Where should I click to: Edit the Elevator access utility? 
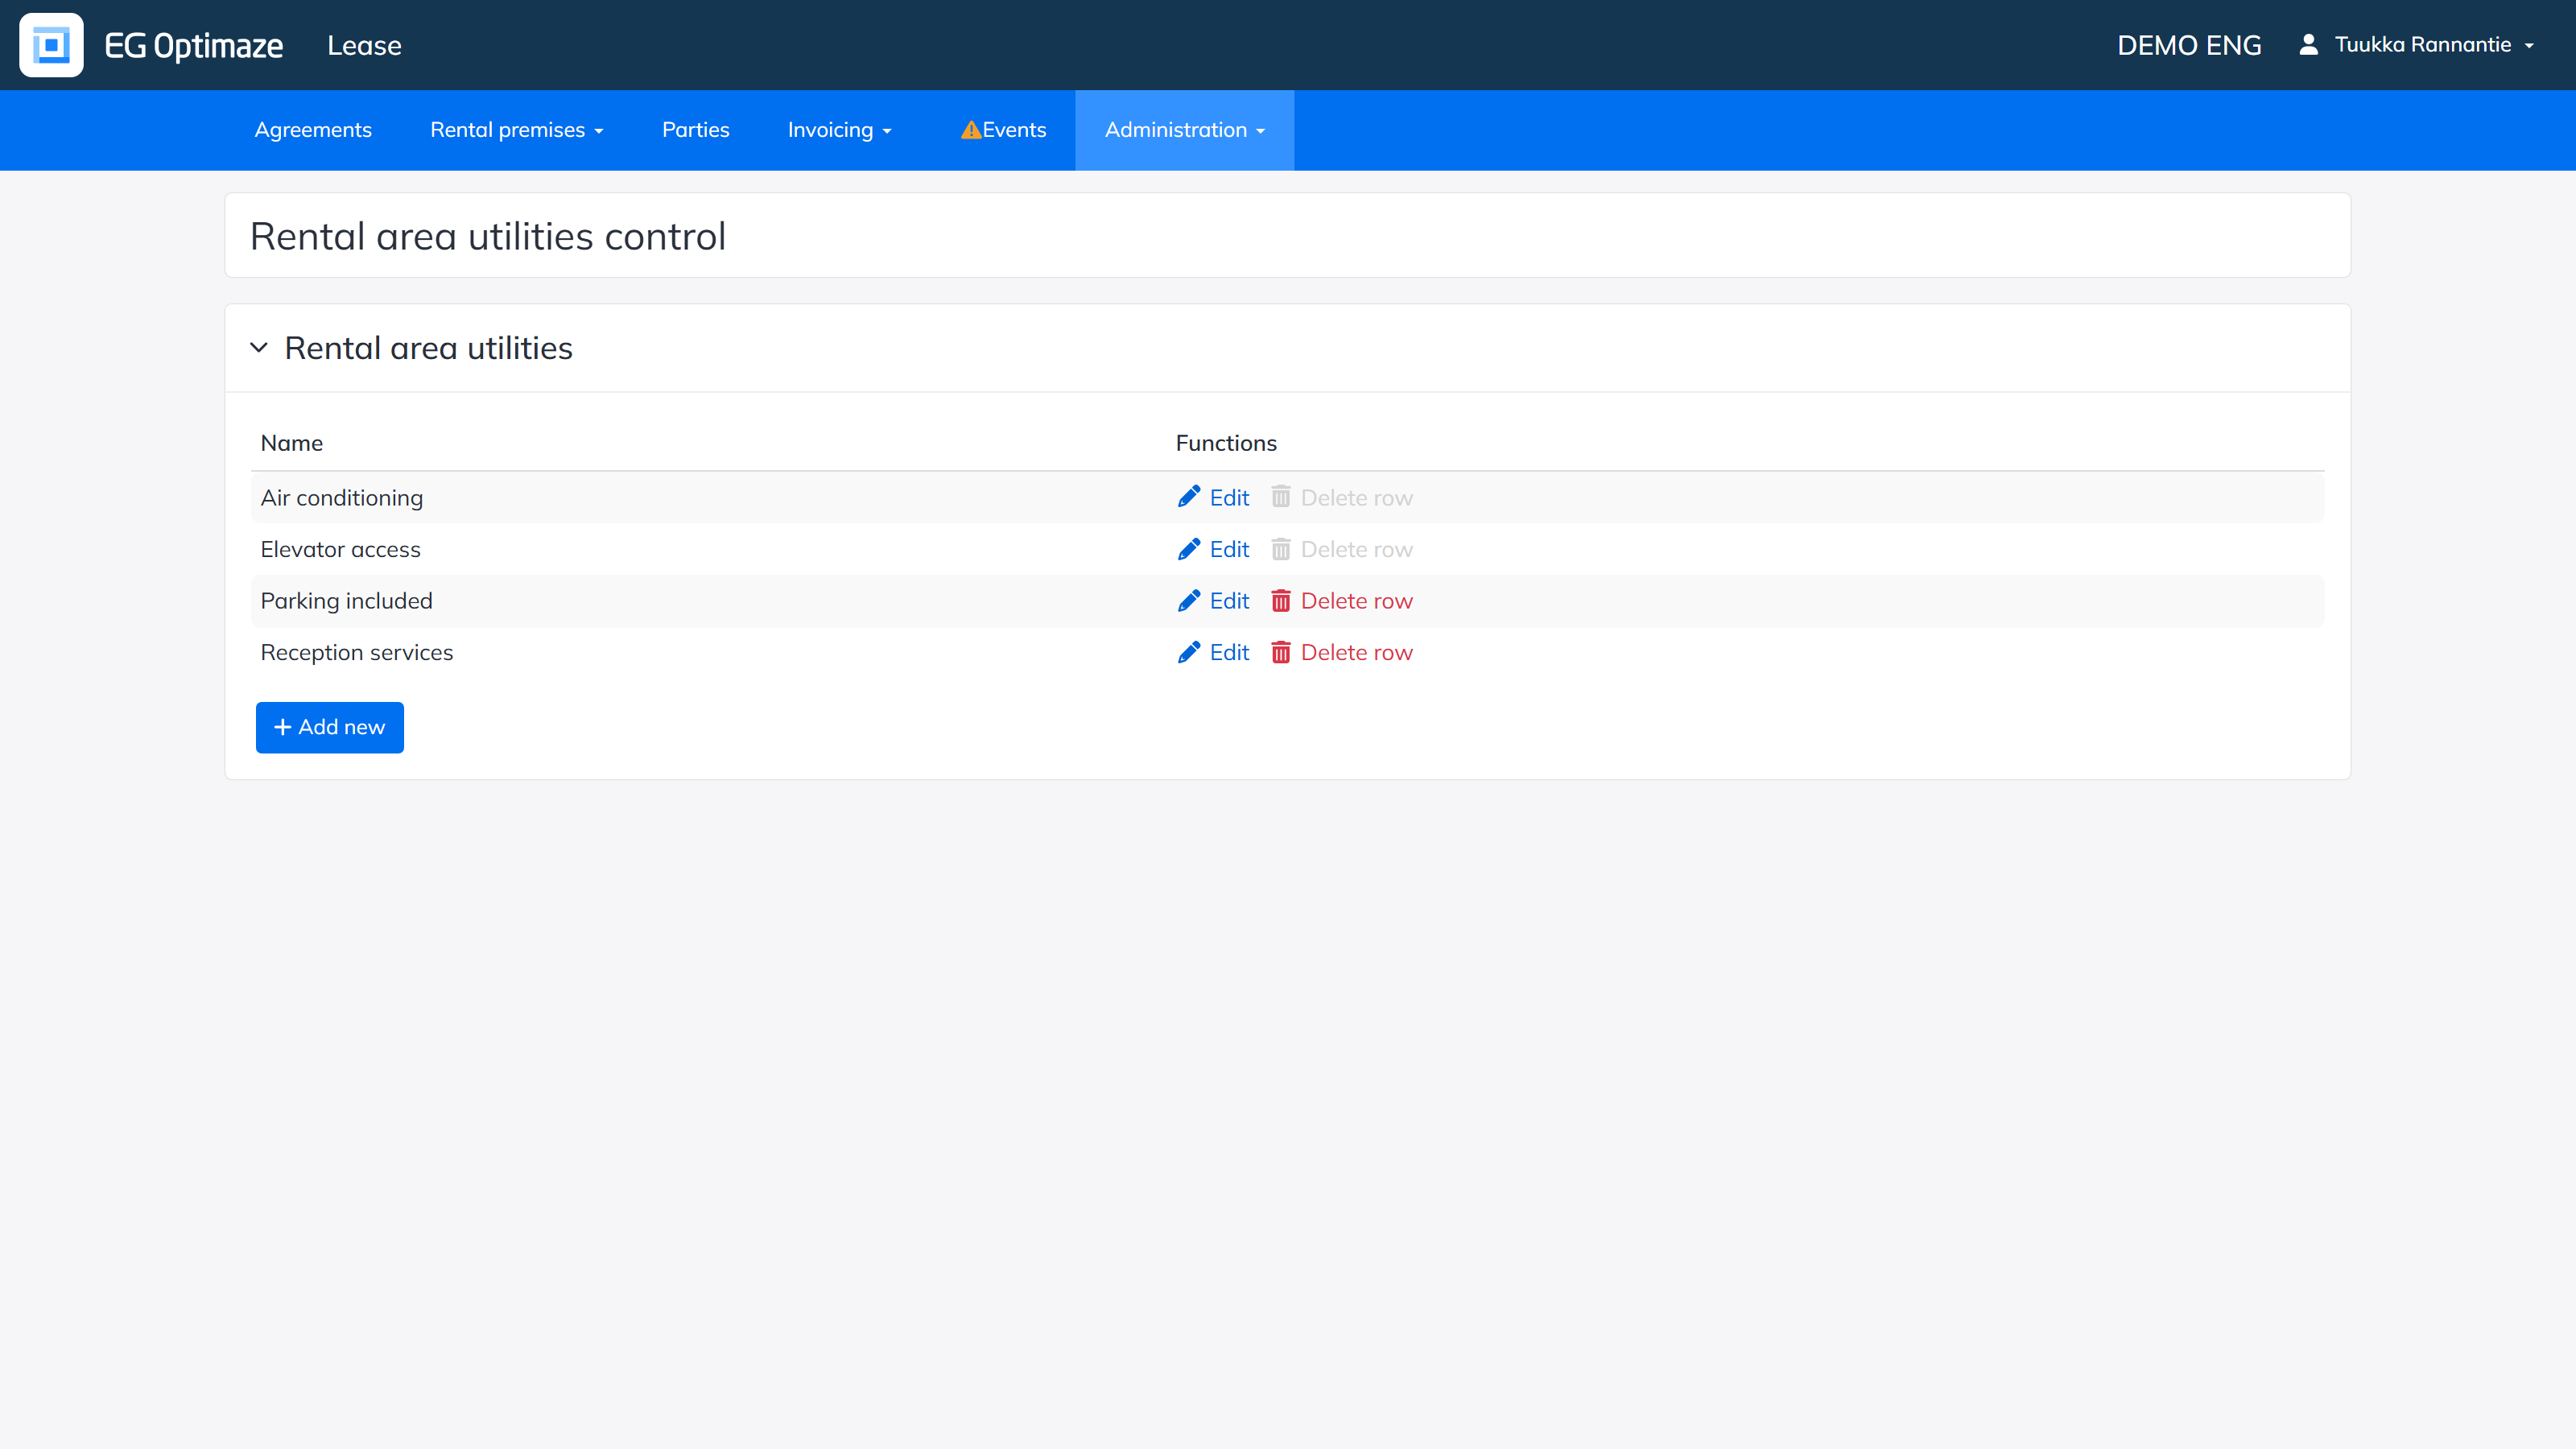pyautogui.click(x=1213, y=549)
